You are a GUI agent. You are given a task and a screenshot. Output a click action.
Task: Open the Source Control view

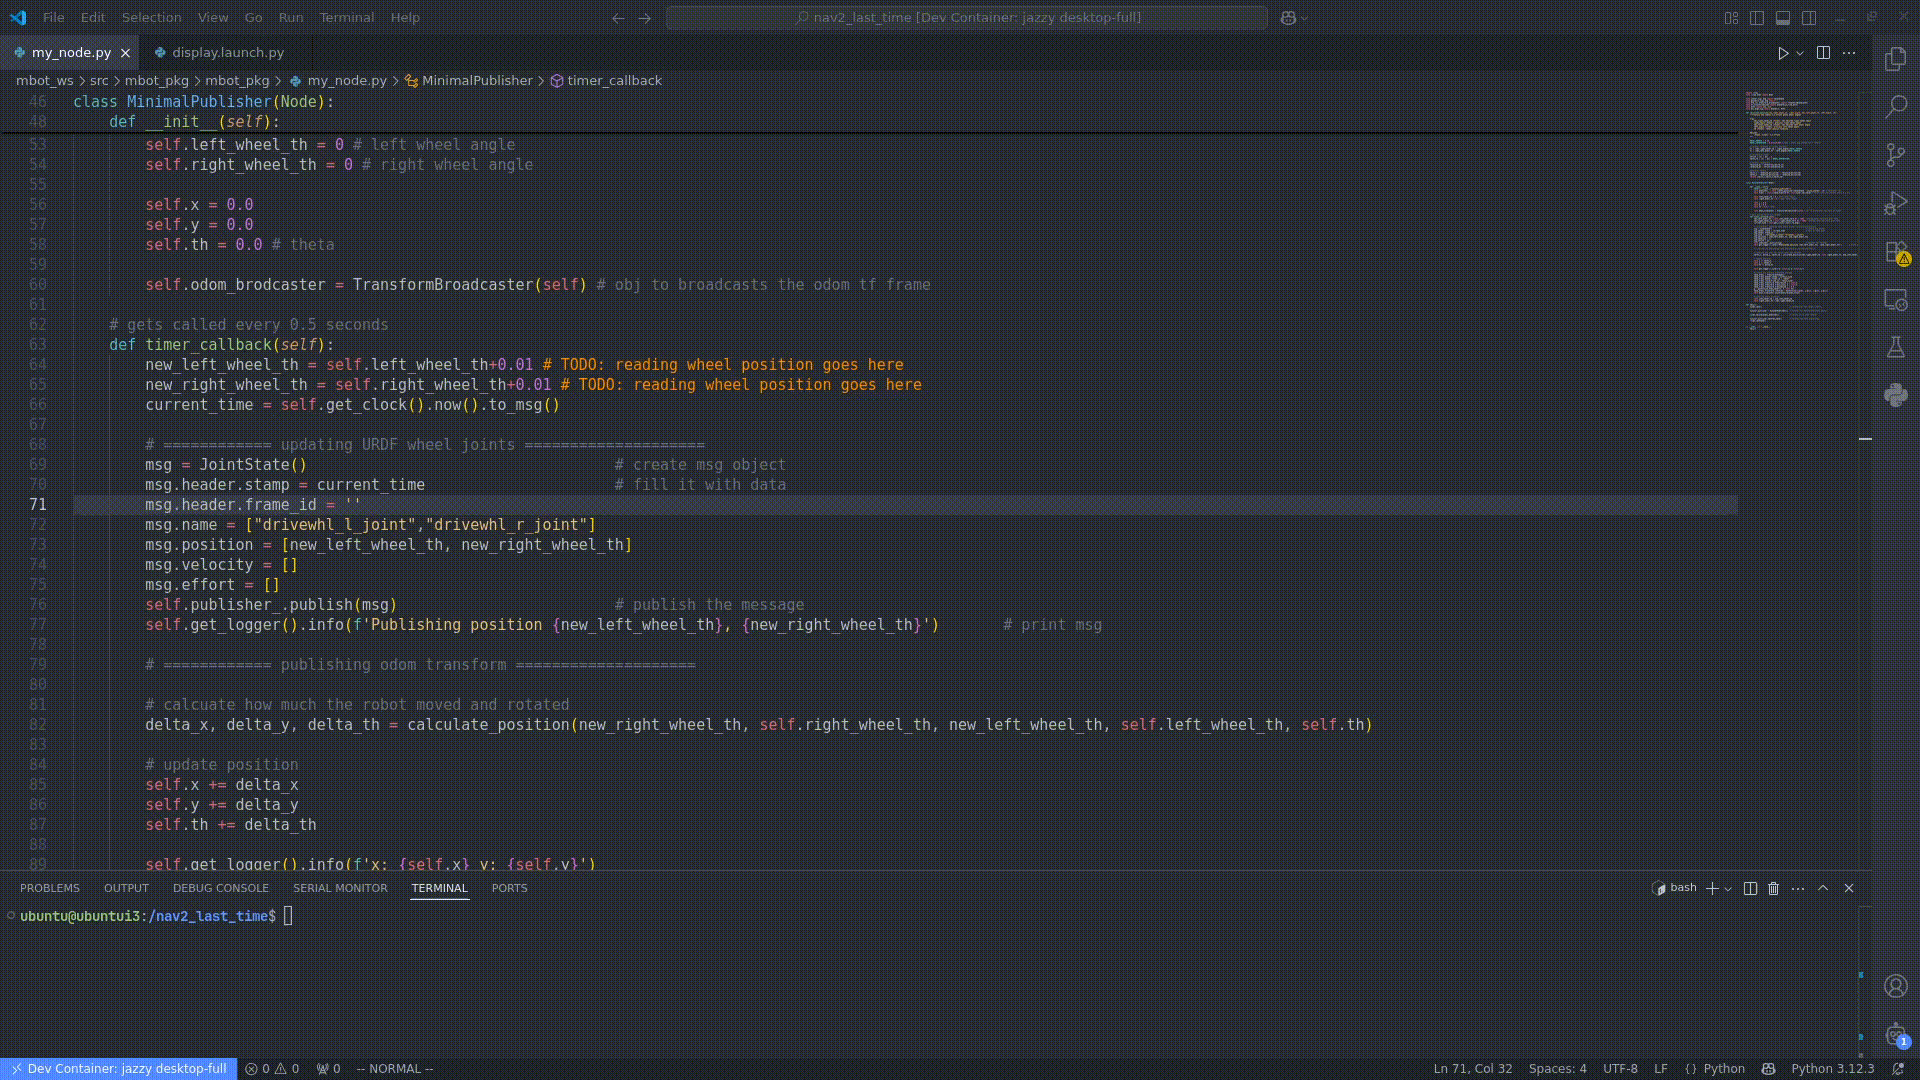pos(1896,155)
